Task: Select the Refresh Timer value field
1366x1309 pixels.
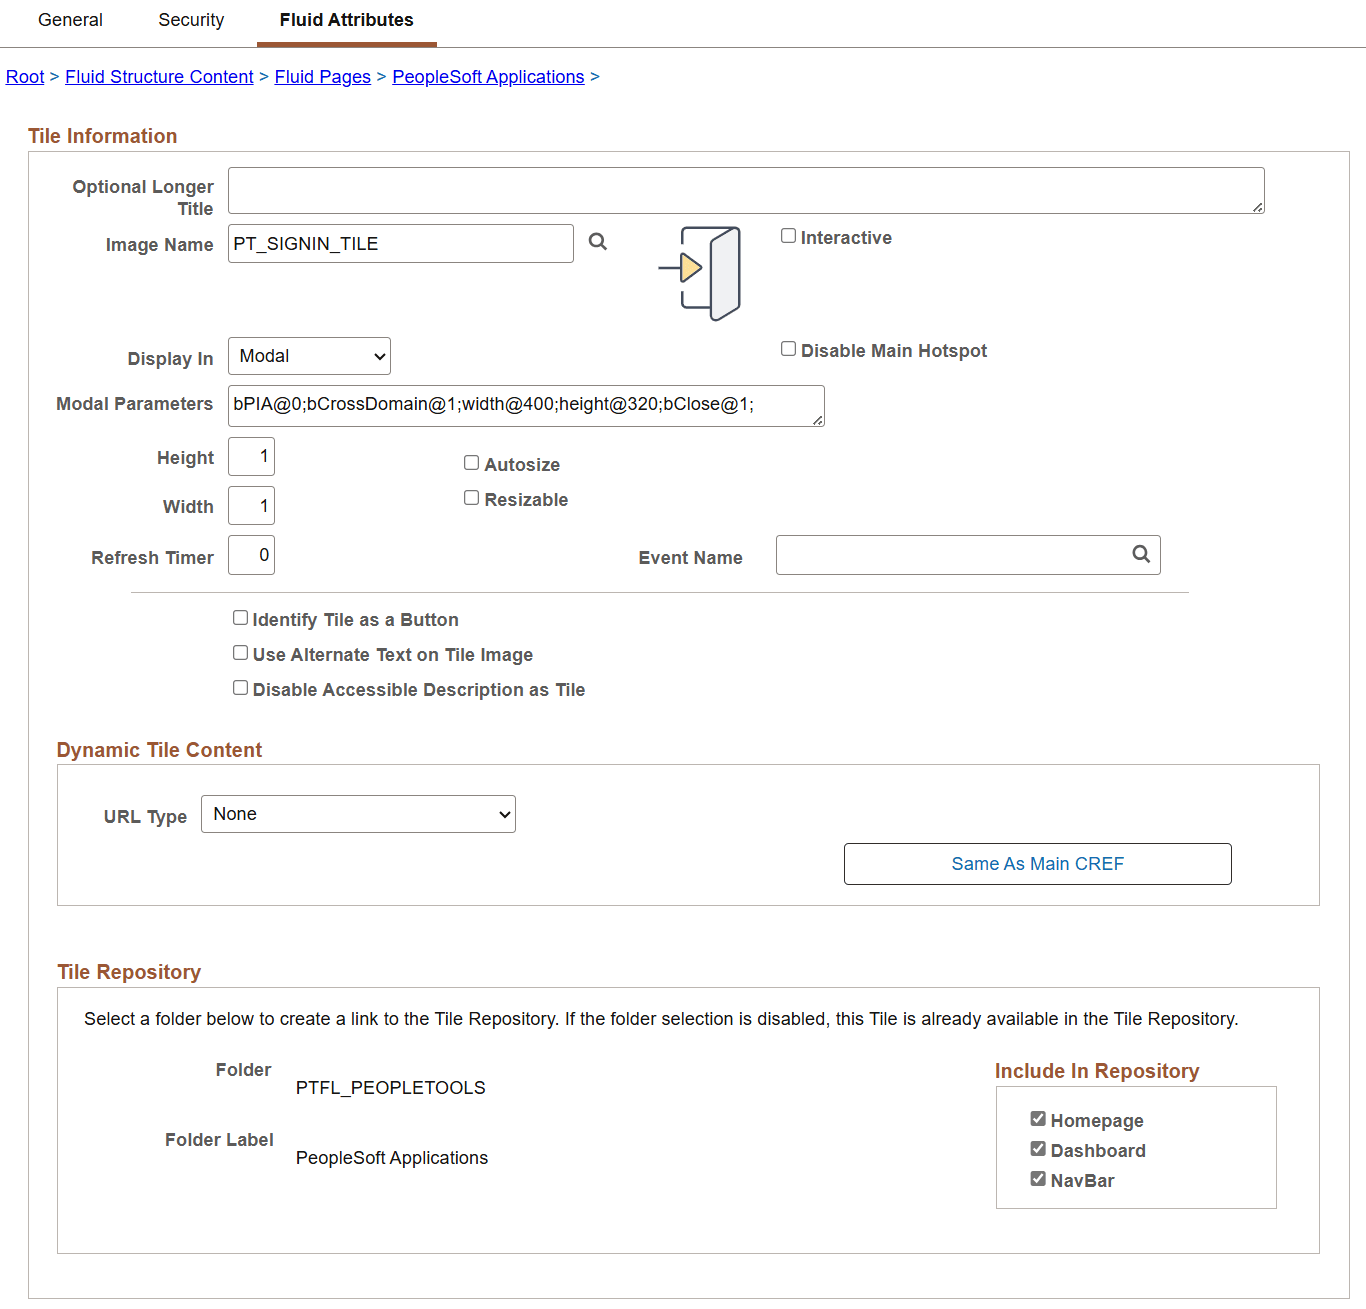Action: point(250,555)
